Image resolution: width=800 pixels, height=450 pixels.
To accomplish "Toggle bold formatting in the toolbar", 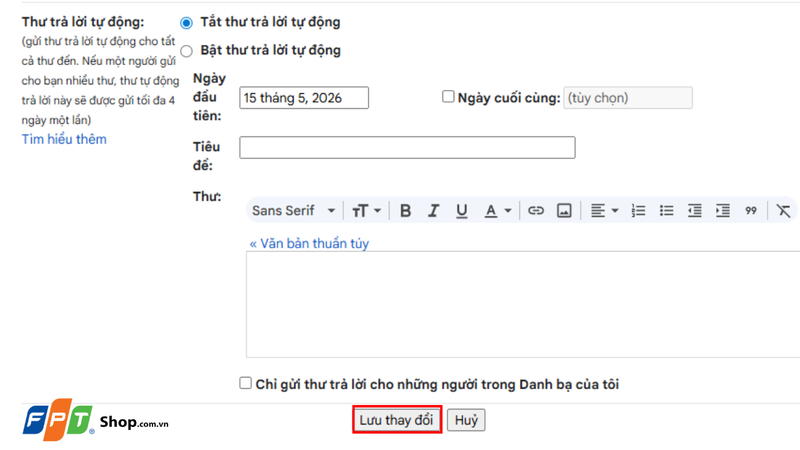I will [405, 211].
